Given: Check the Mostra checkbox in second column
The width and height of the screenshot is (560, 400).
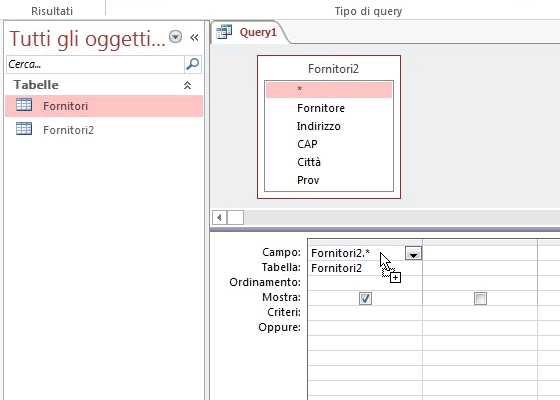Looking at the screenshot, I should (x=480, y=298).
